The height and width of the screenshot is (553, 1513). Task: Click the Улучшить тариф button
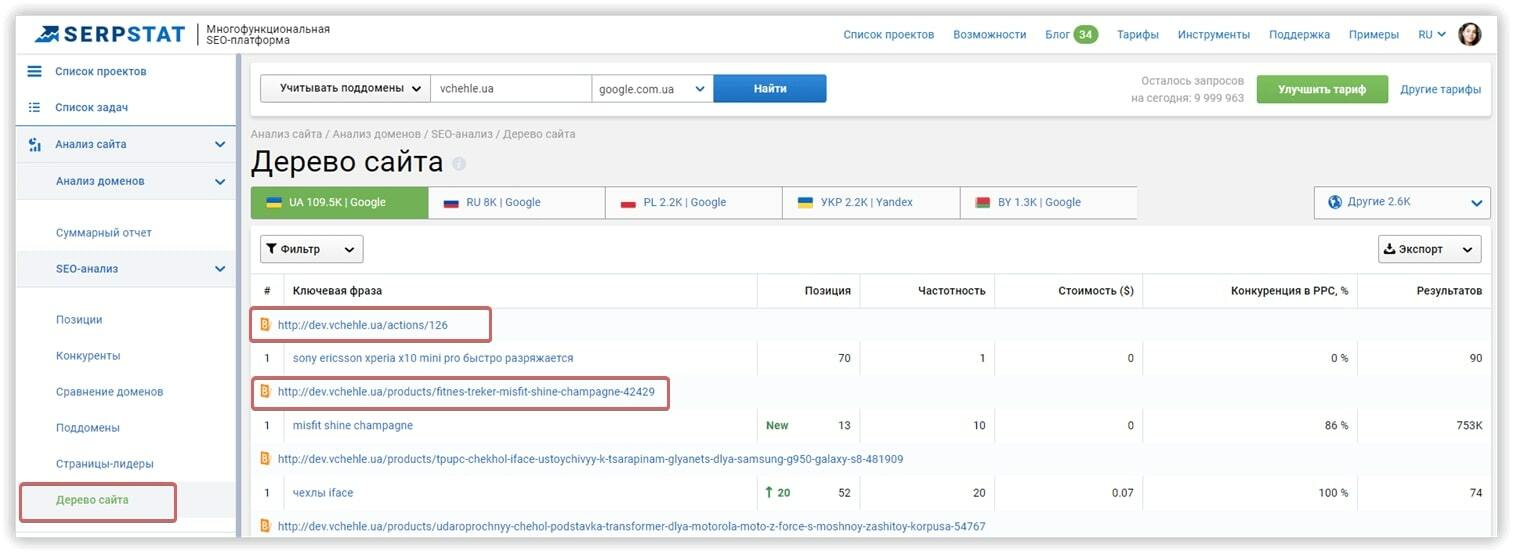[x=1322, y=89]
